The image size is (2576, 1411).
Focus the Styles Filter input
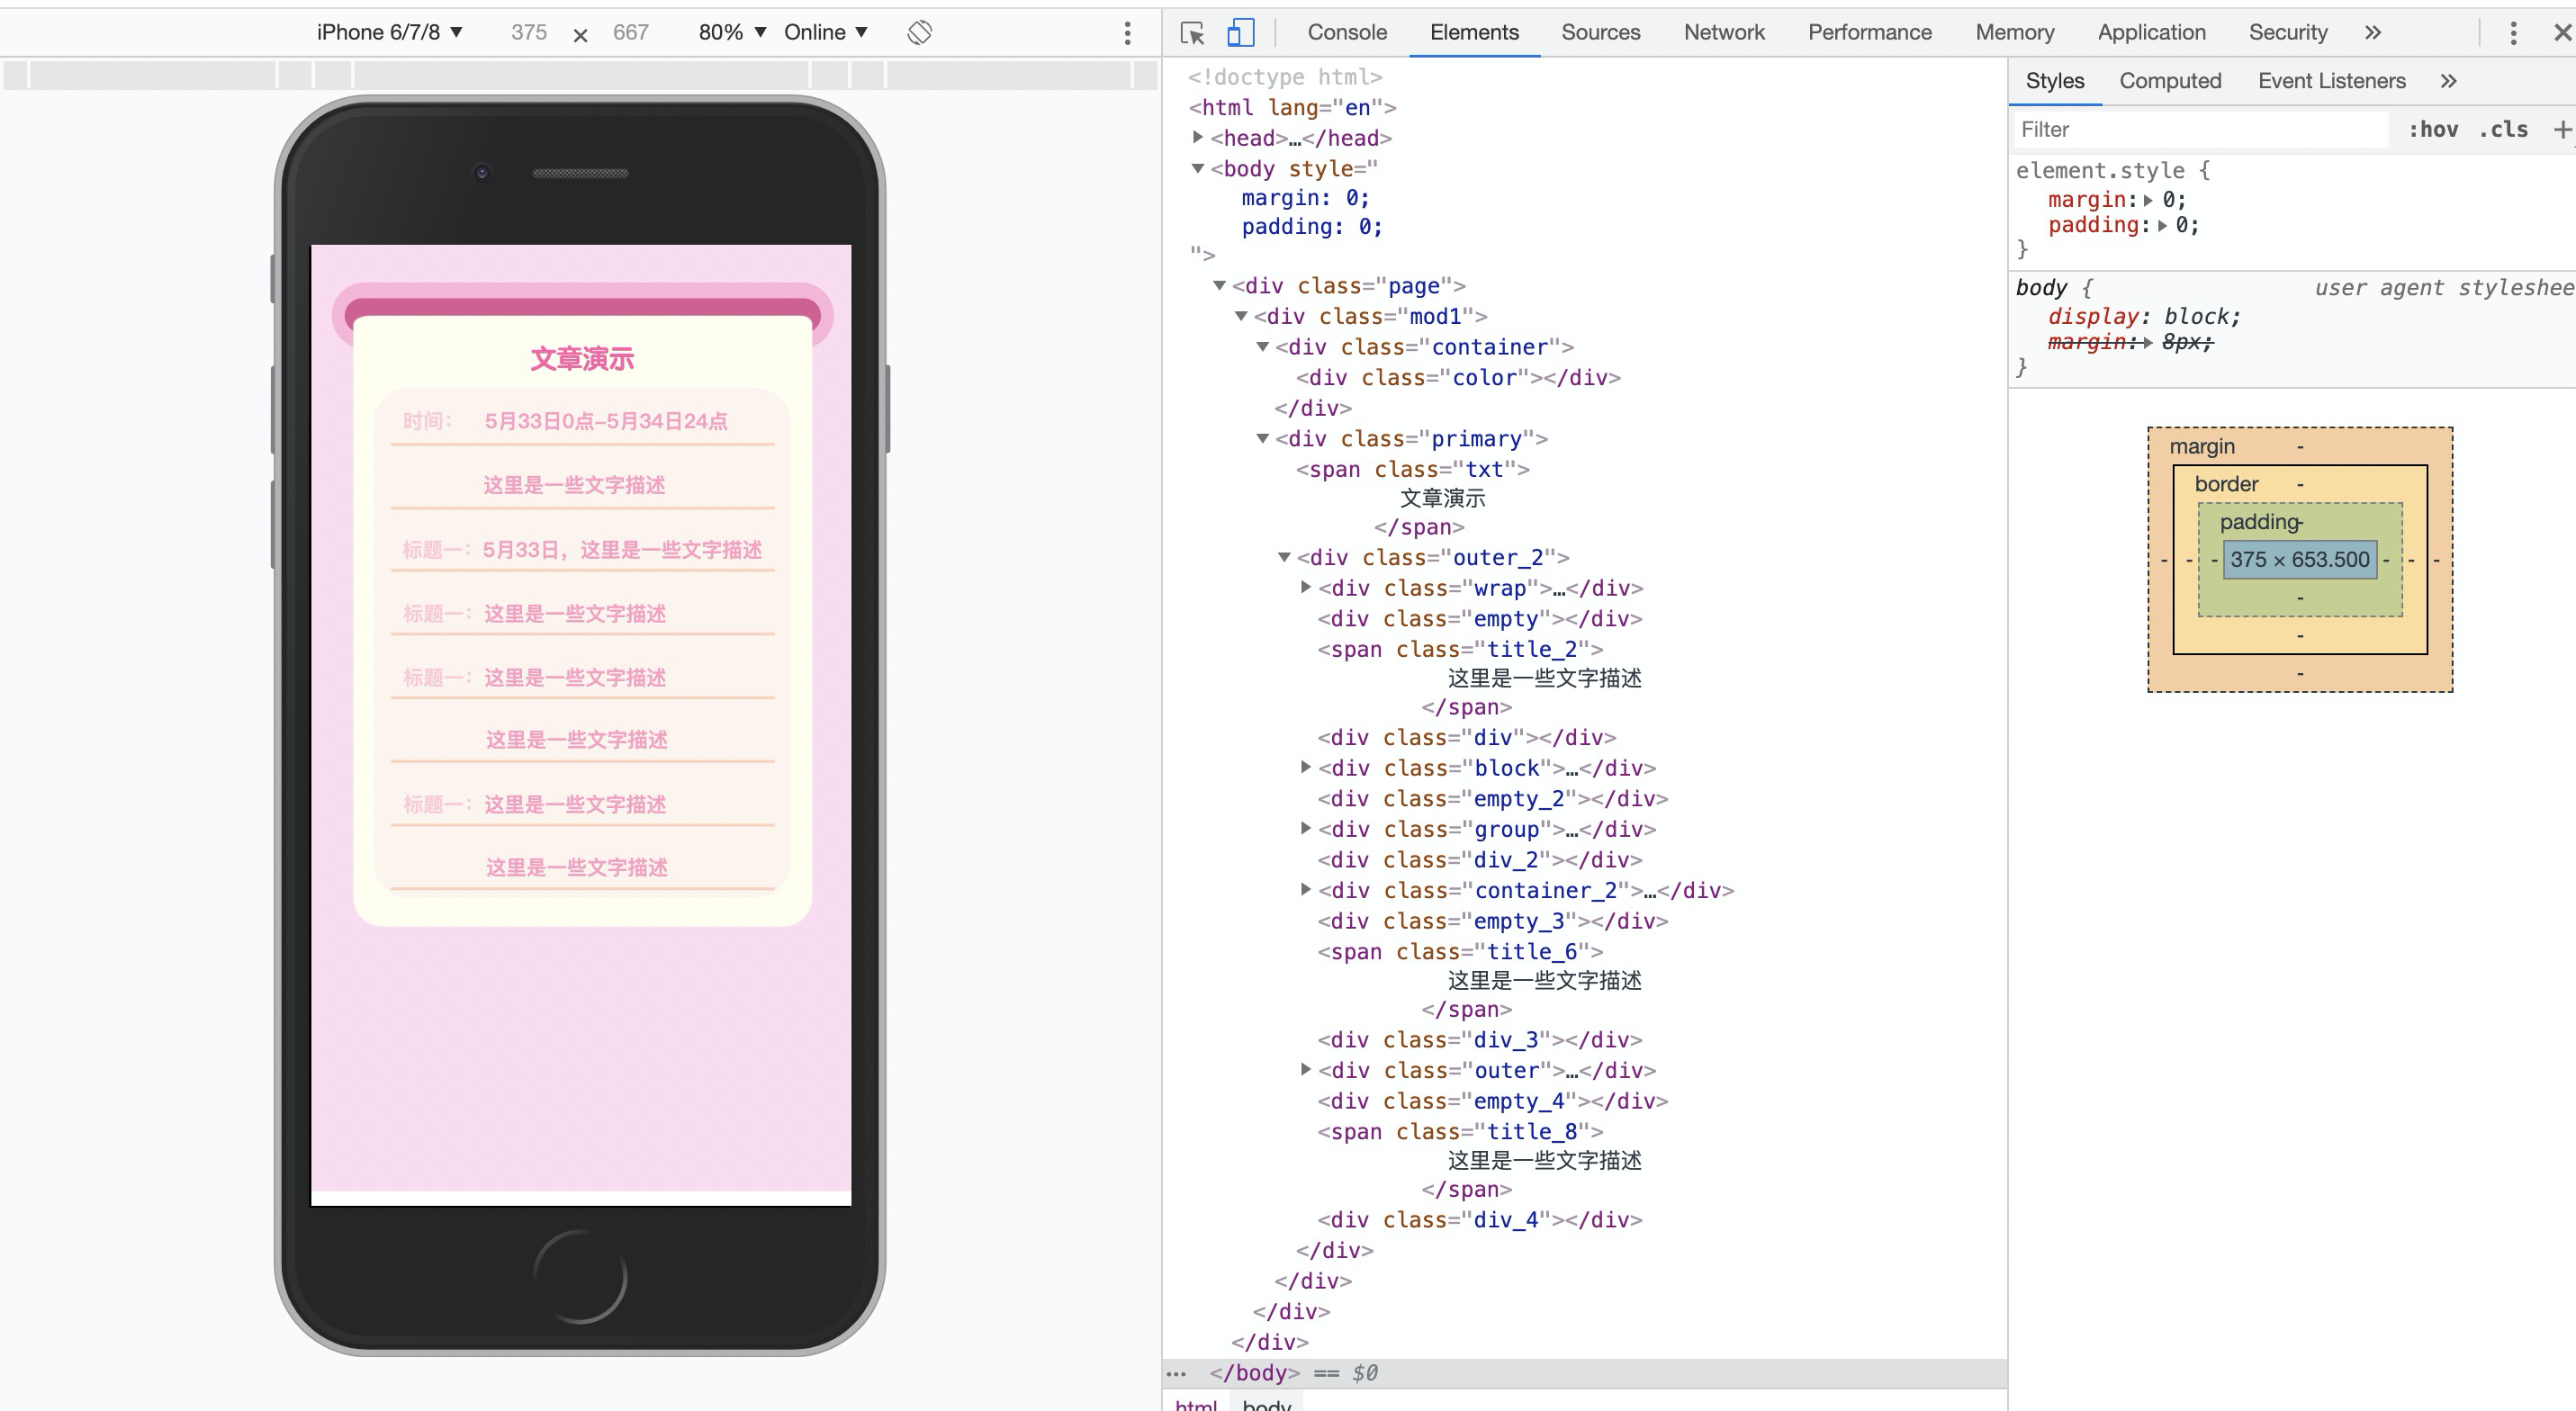(x=2200, y=129)
